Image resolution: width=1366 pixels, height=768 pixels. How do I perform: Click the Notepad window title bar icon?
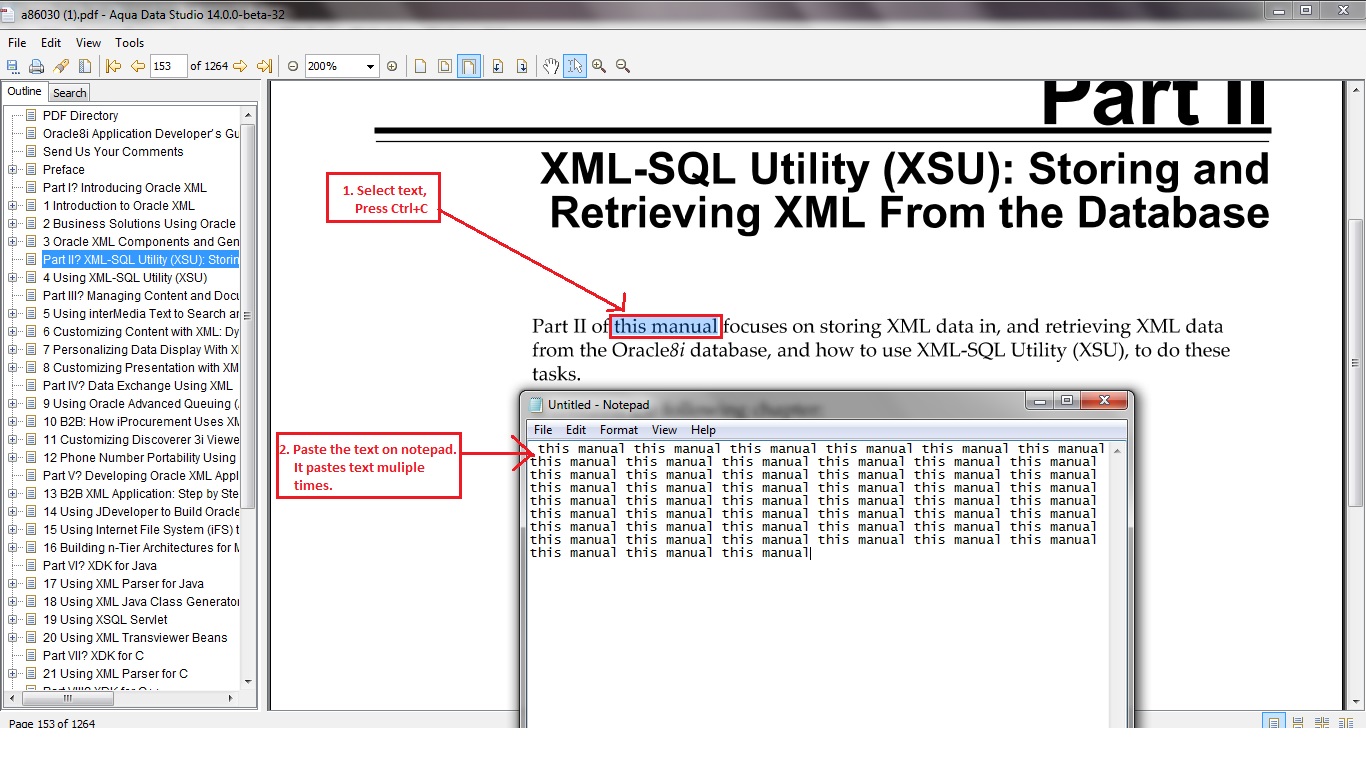[536, 404]
